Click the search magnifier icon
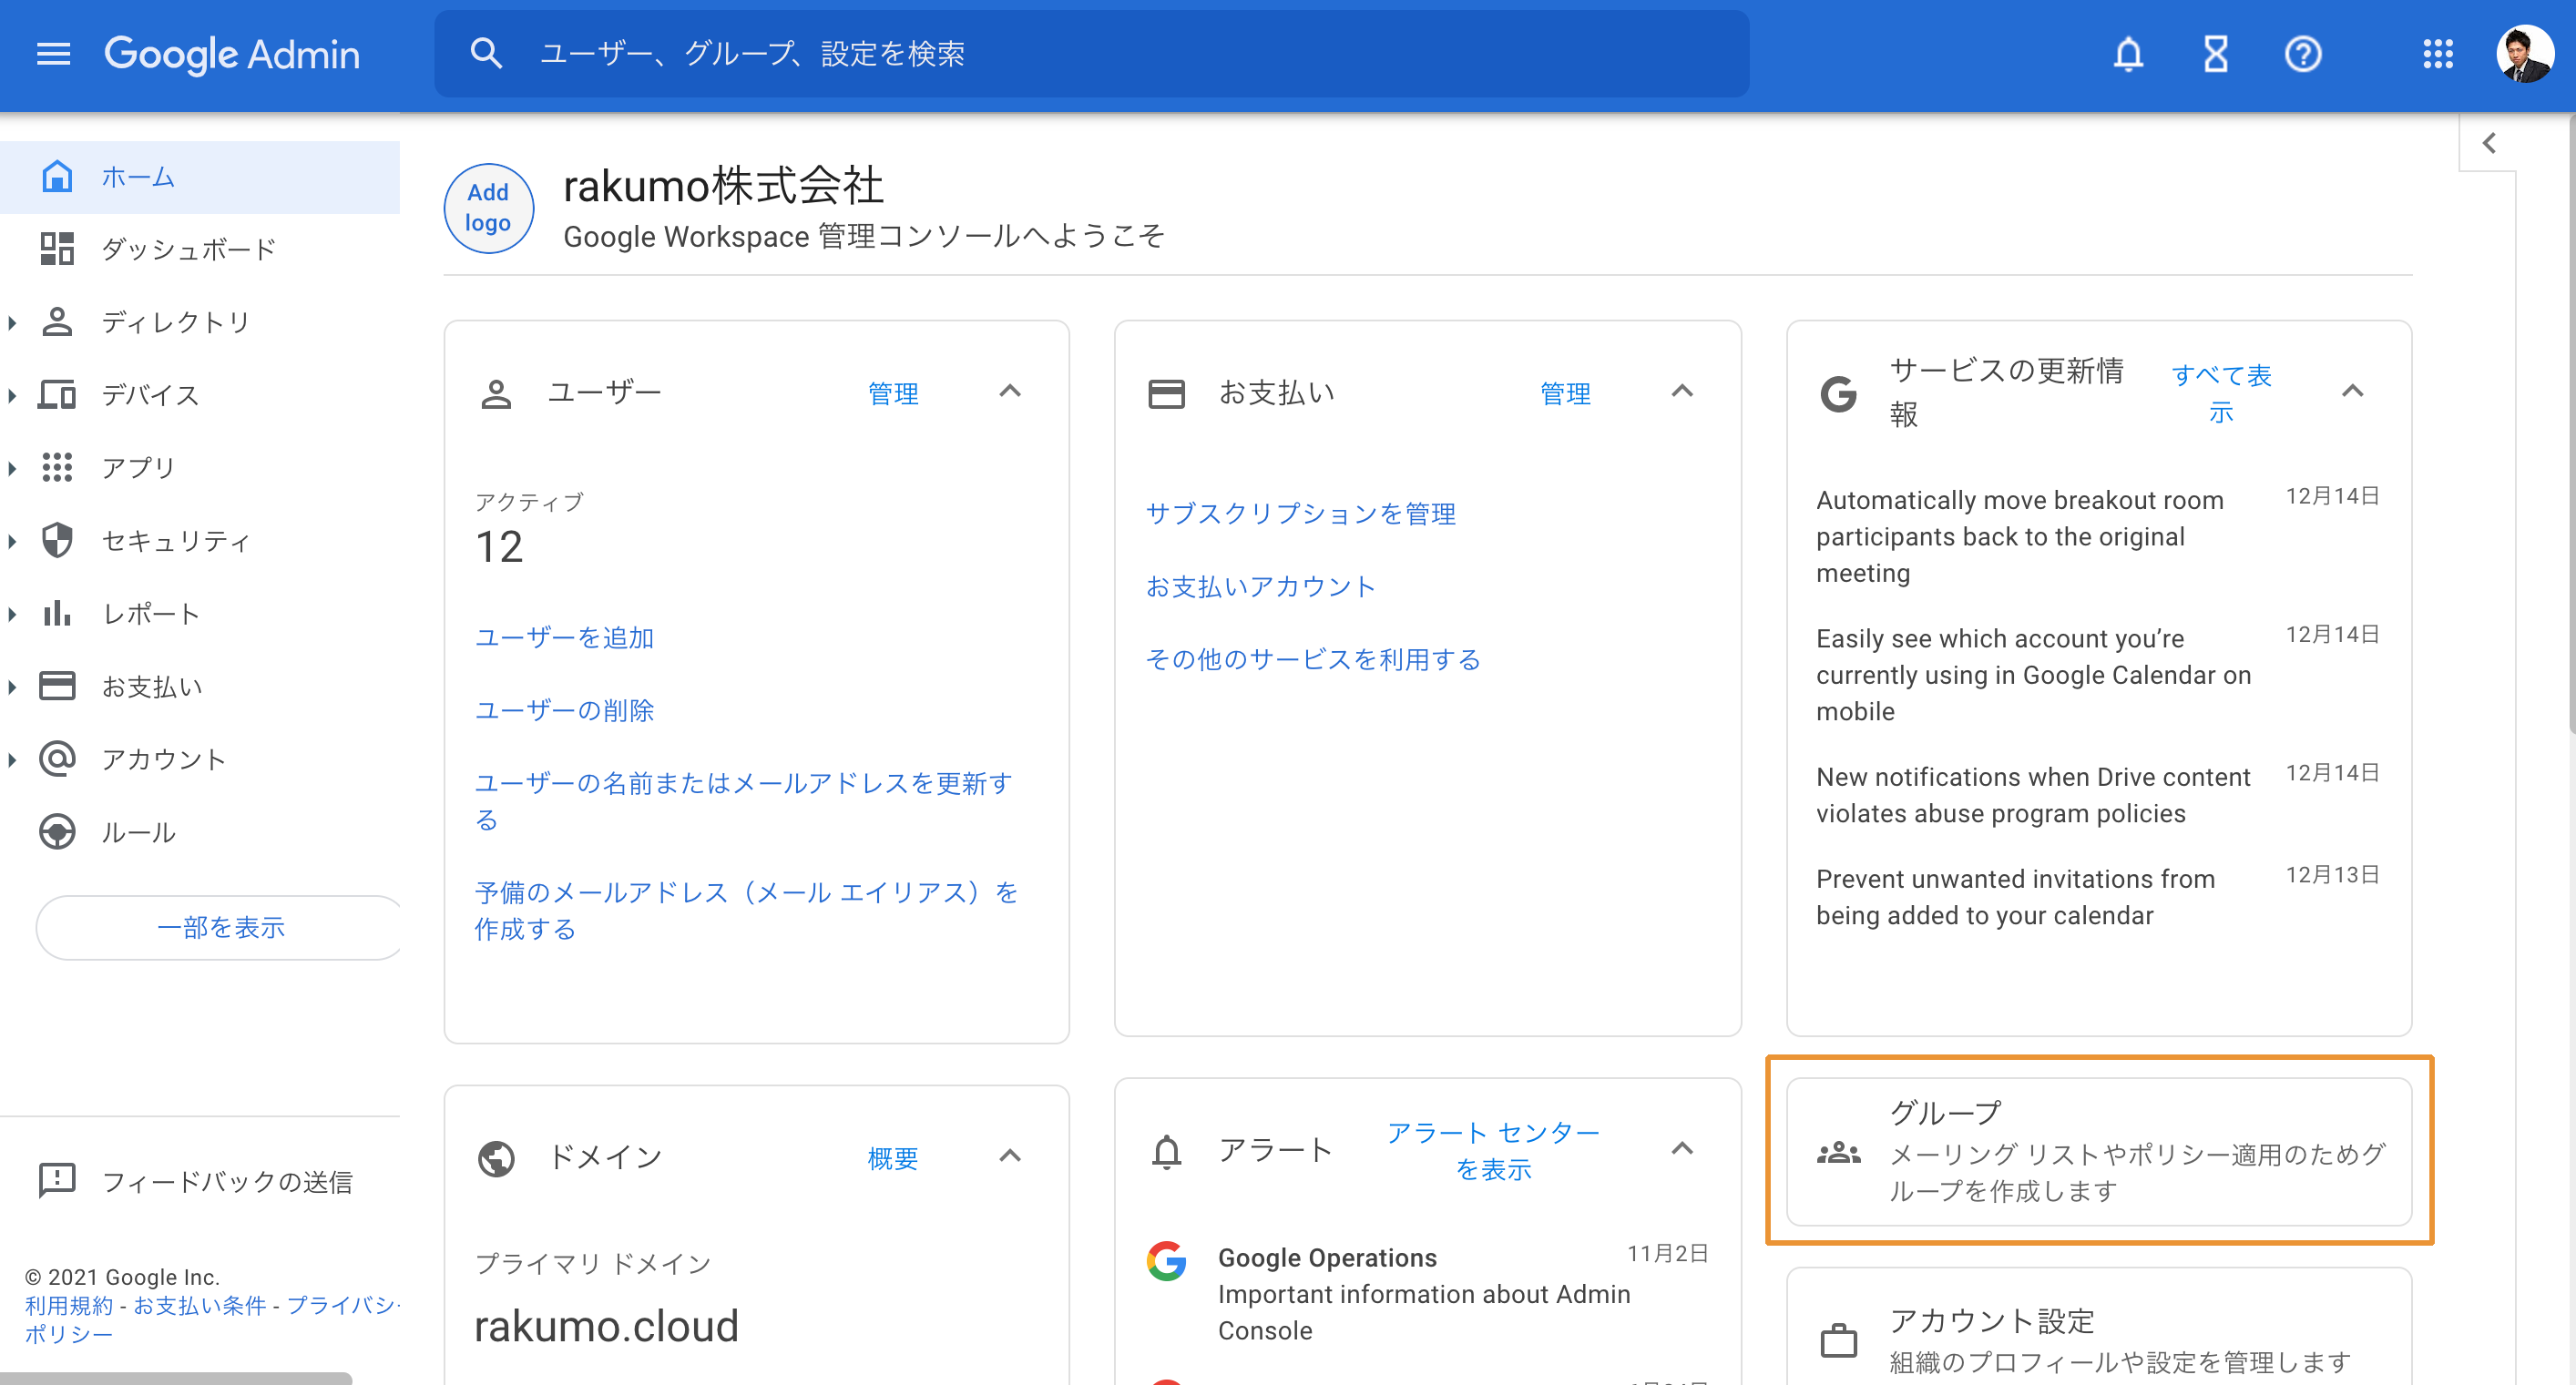2576x1385 pixels. coord(486,53)
